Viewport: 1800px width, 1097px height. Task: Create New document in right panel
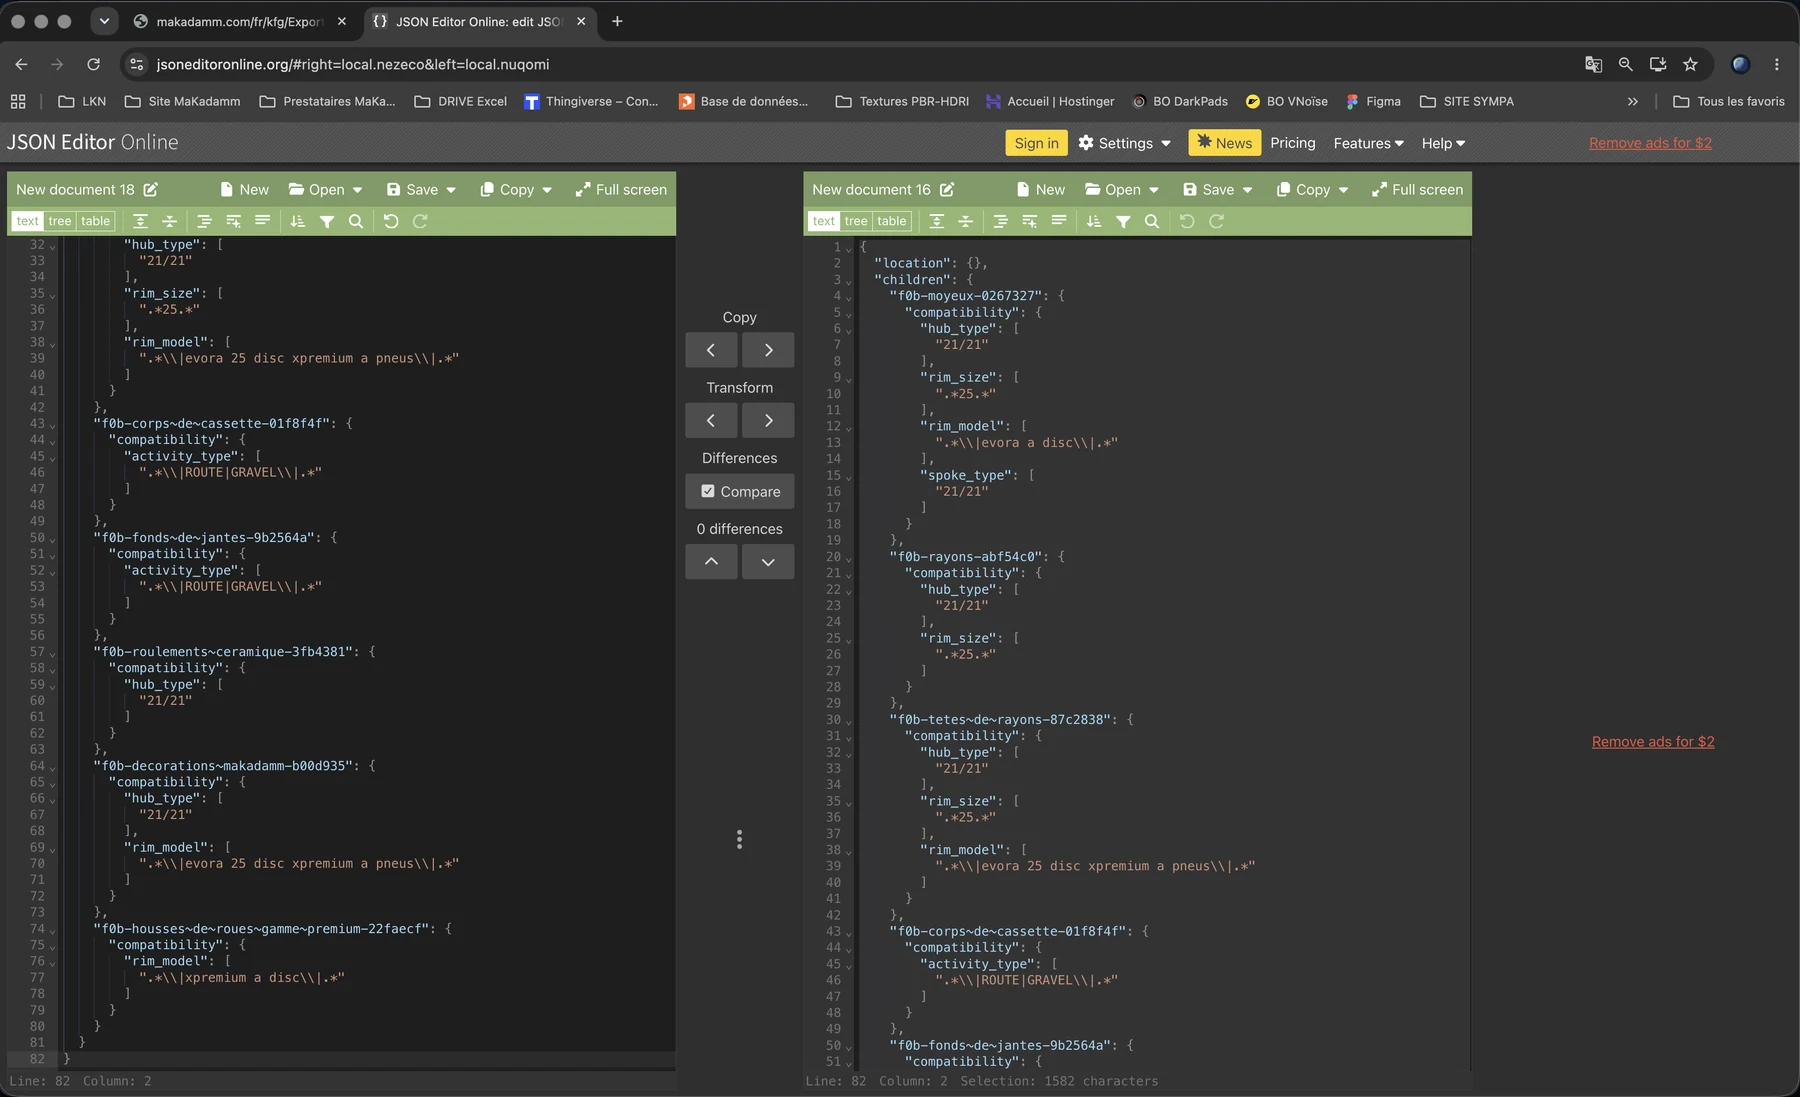[1040, 190]
